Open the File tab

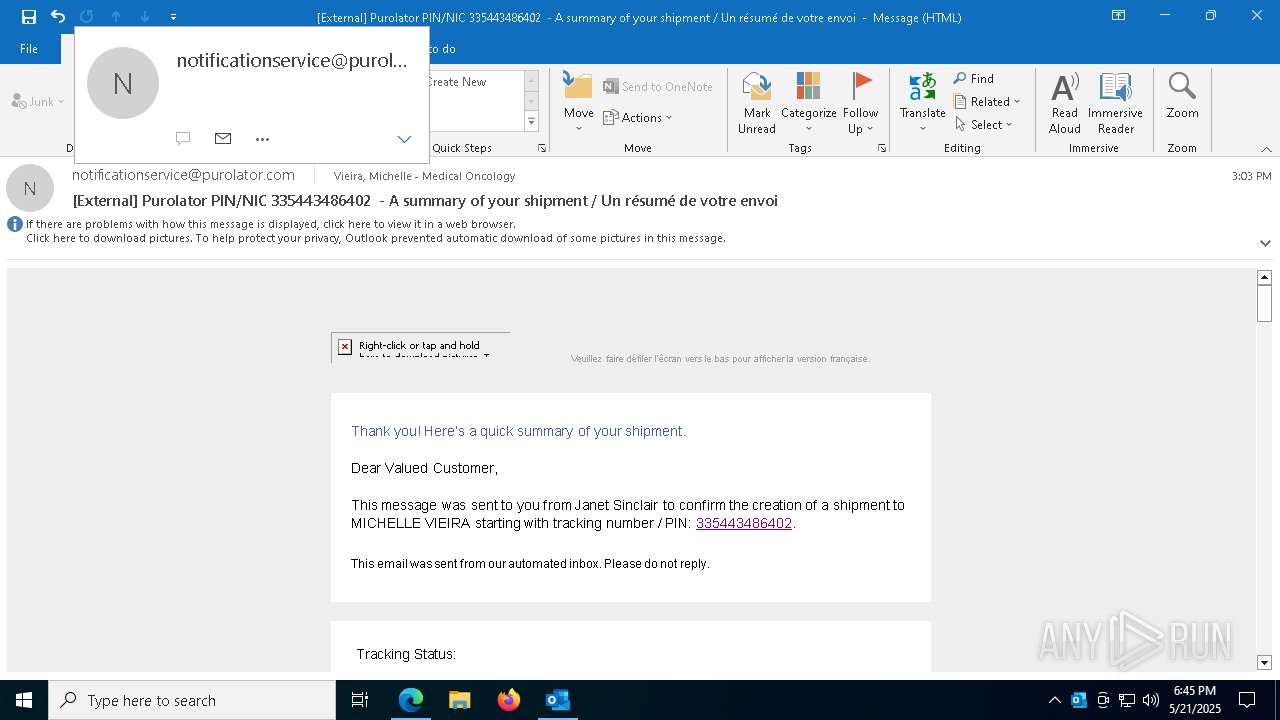(29, 48)
